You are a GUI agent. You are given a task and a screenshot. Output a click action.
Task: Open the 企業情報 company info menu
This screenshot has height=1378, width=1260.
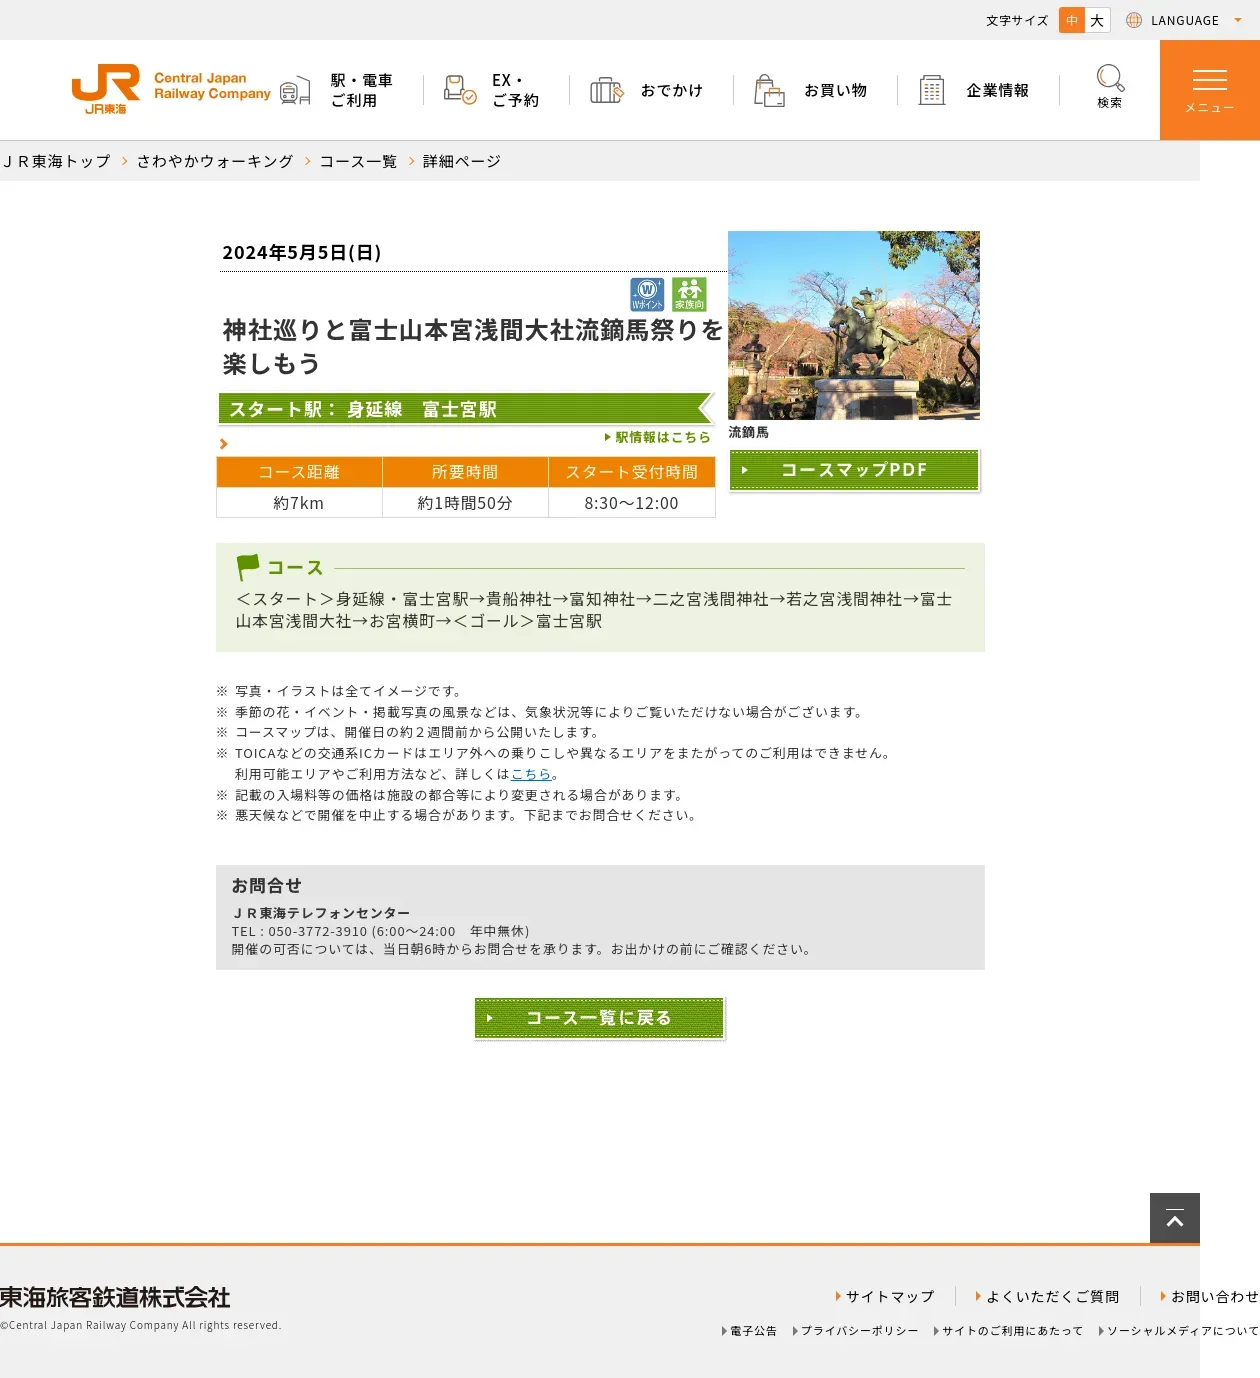pos(974,90)
